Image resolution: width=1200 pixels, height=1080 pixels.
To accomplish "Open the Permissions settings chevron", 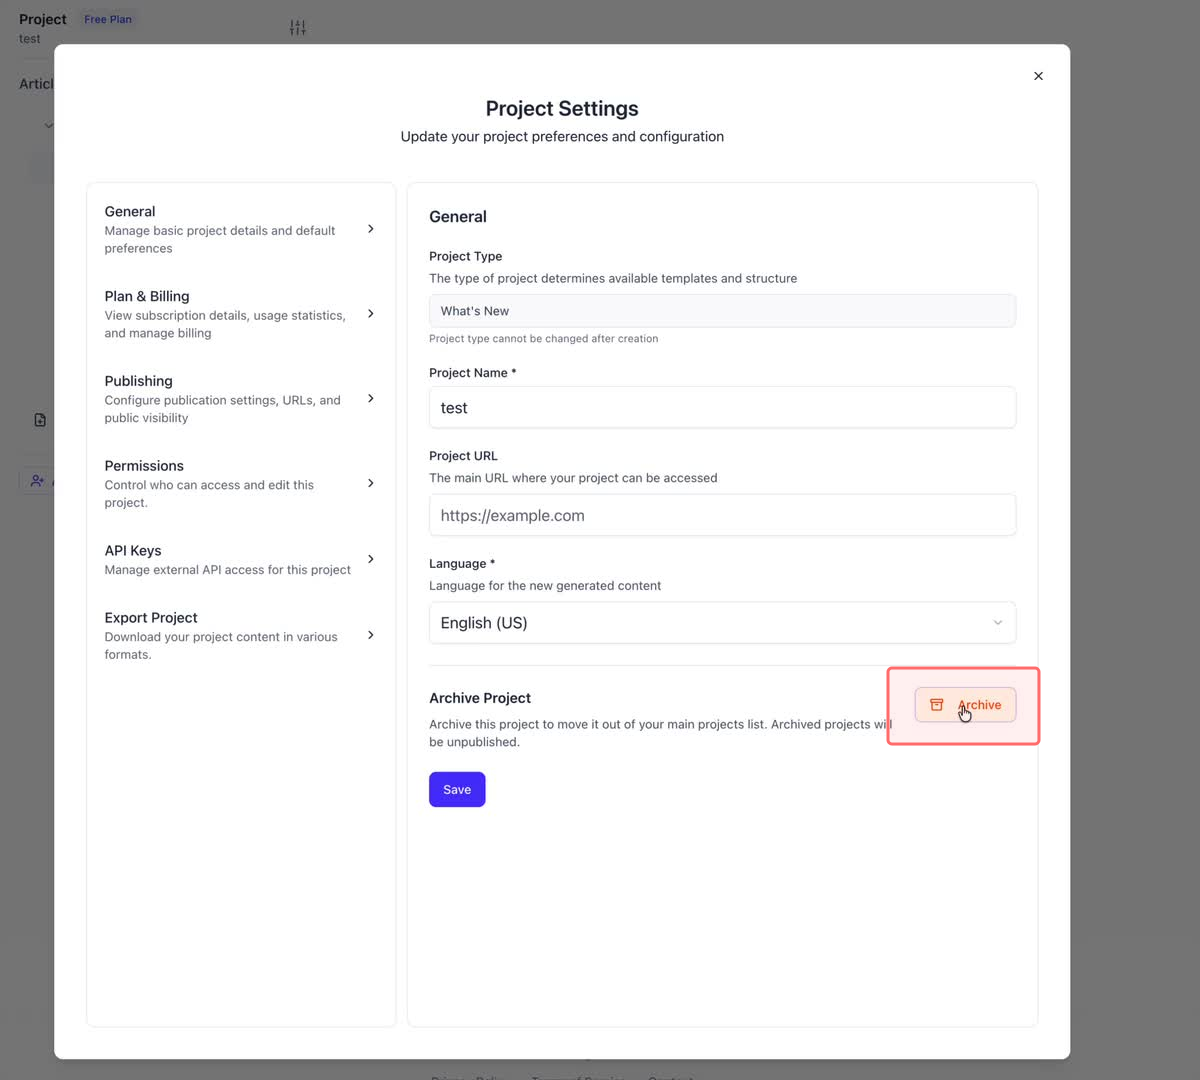I will pos(371,484).
